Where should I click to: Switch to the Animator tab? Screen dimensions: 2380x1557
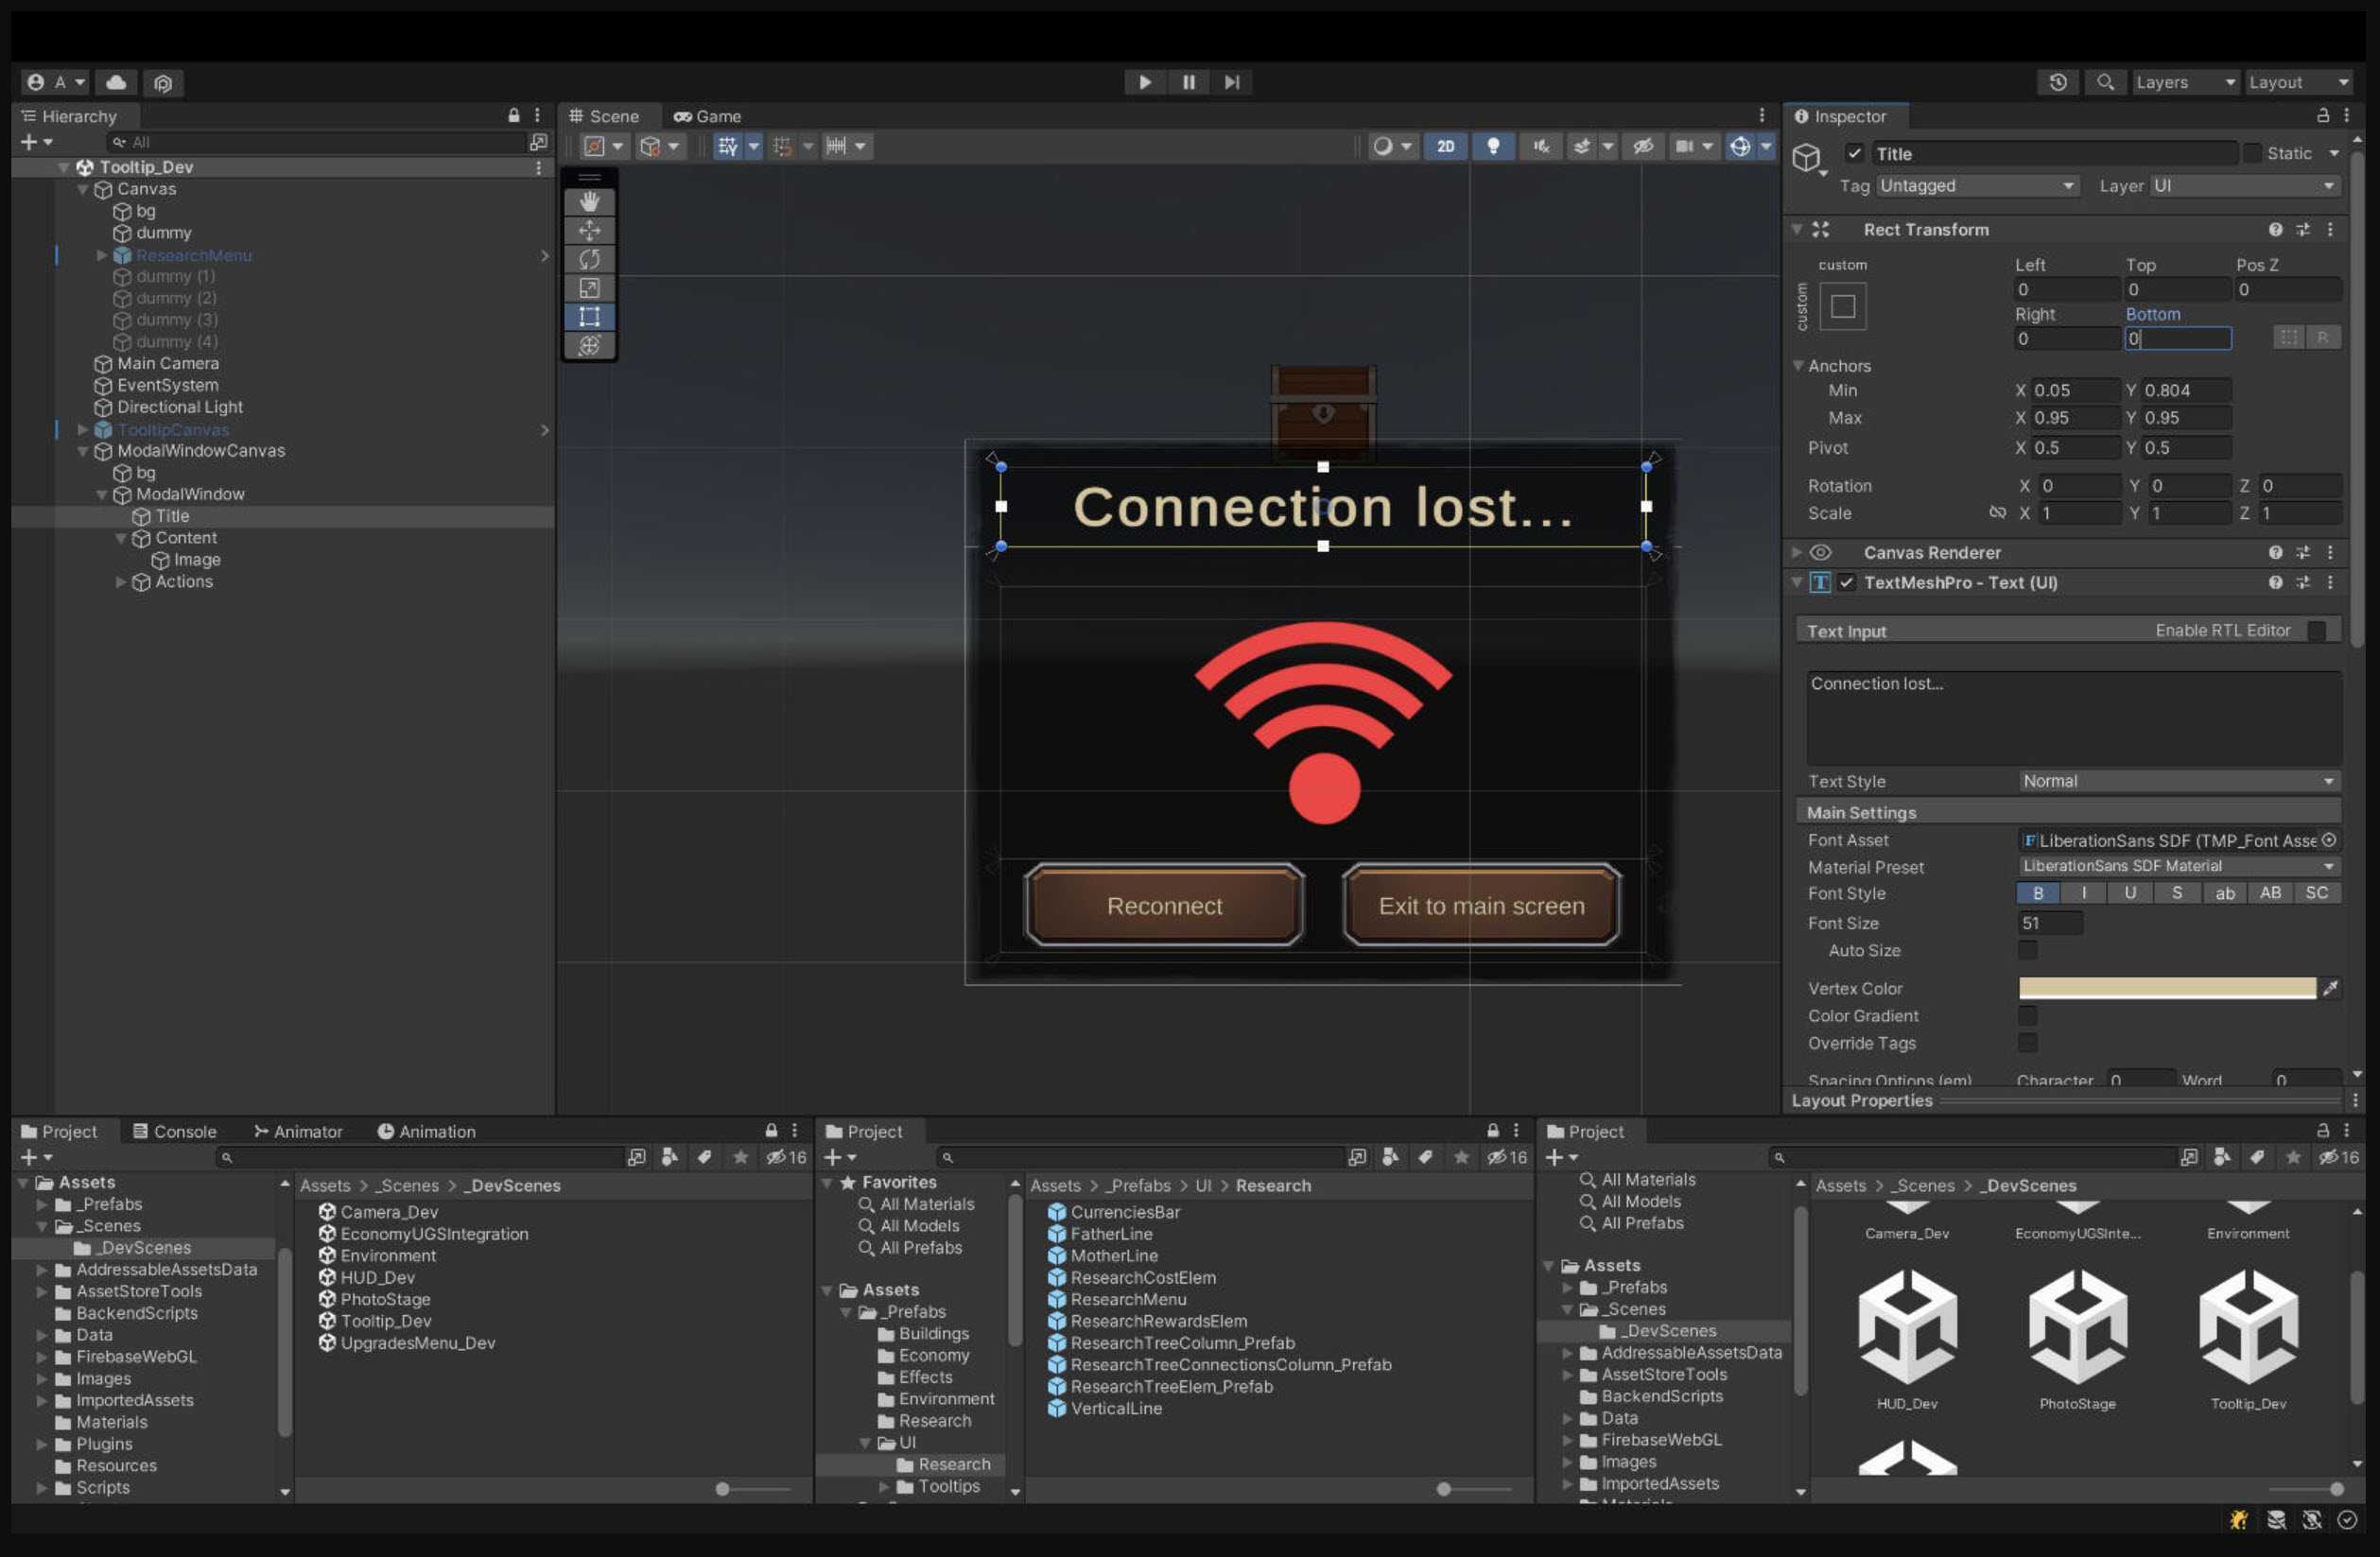(x=298, y=1131)
